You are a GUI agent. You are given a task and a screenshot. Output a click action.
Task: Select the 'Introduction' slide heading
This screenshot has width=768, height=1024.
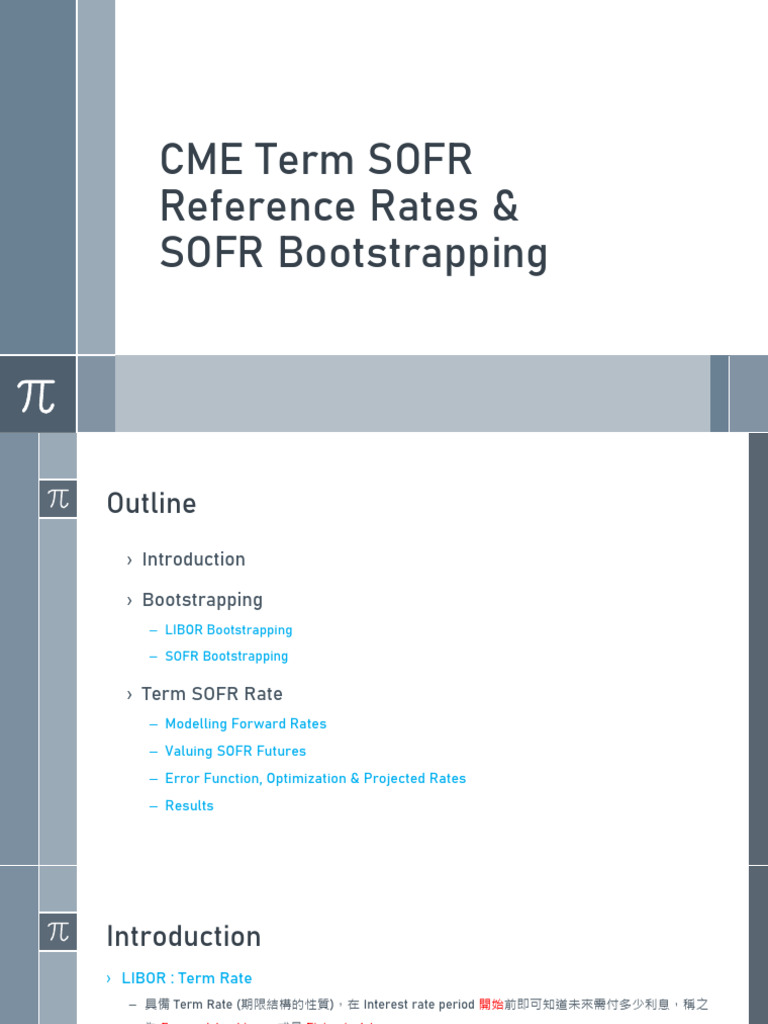(184, 936)
